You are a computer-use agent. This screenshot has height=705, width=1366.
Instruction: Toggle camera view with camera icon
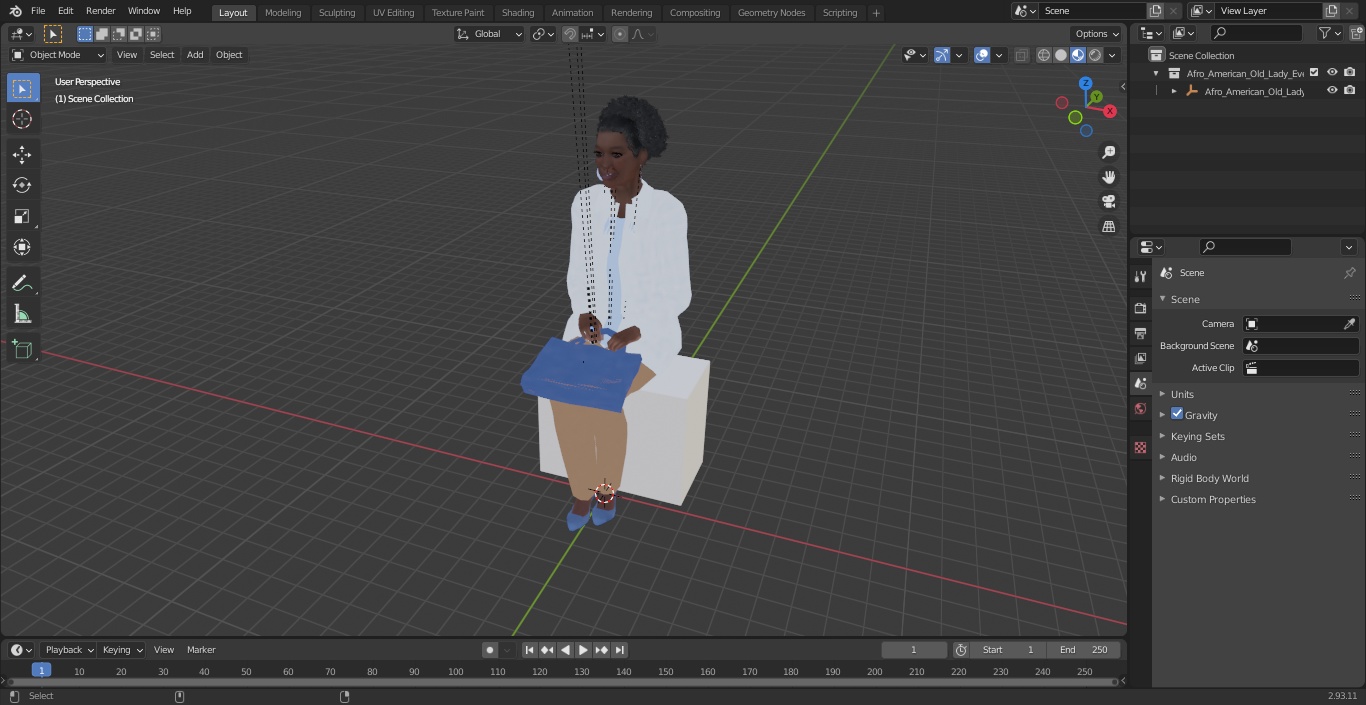(1109, 202)
